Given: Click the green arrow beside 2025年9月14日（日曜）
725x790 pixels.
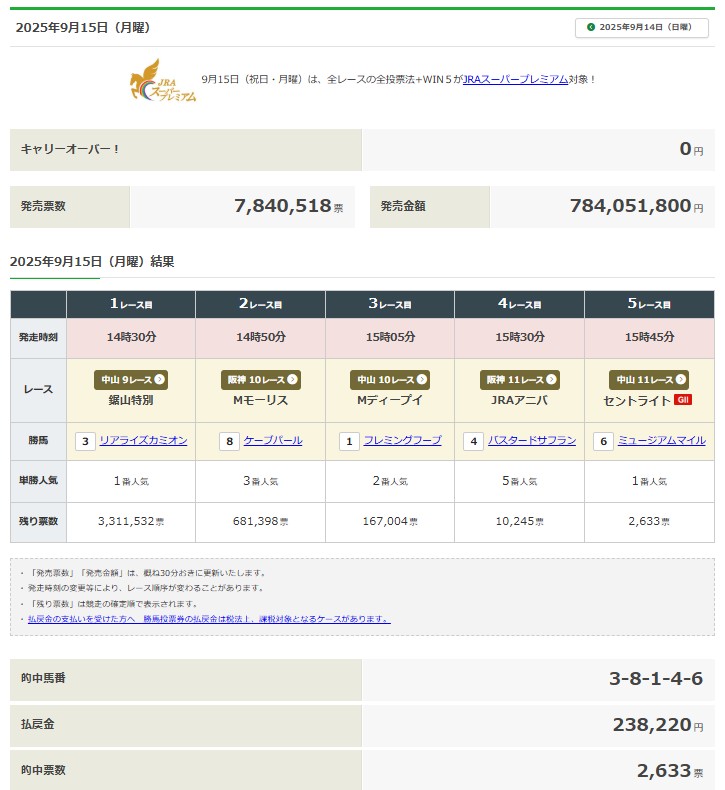Looking at the screenshot, I should tap(591, 28).
